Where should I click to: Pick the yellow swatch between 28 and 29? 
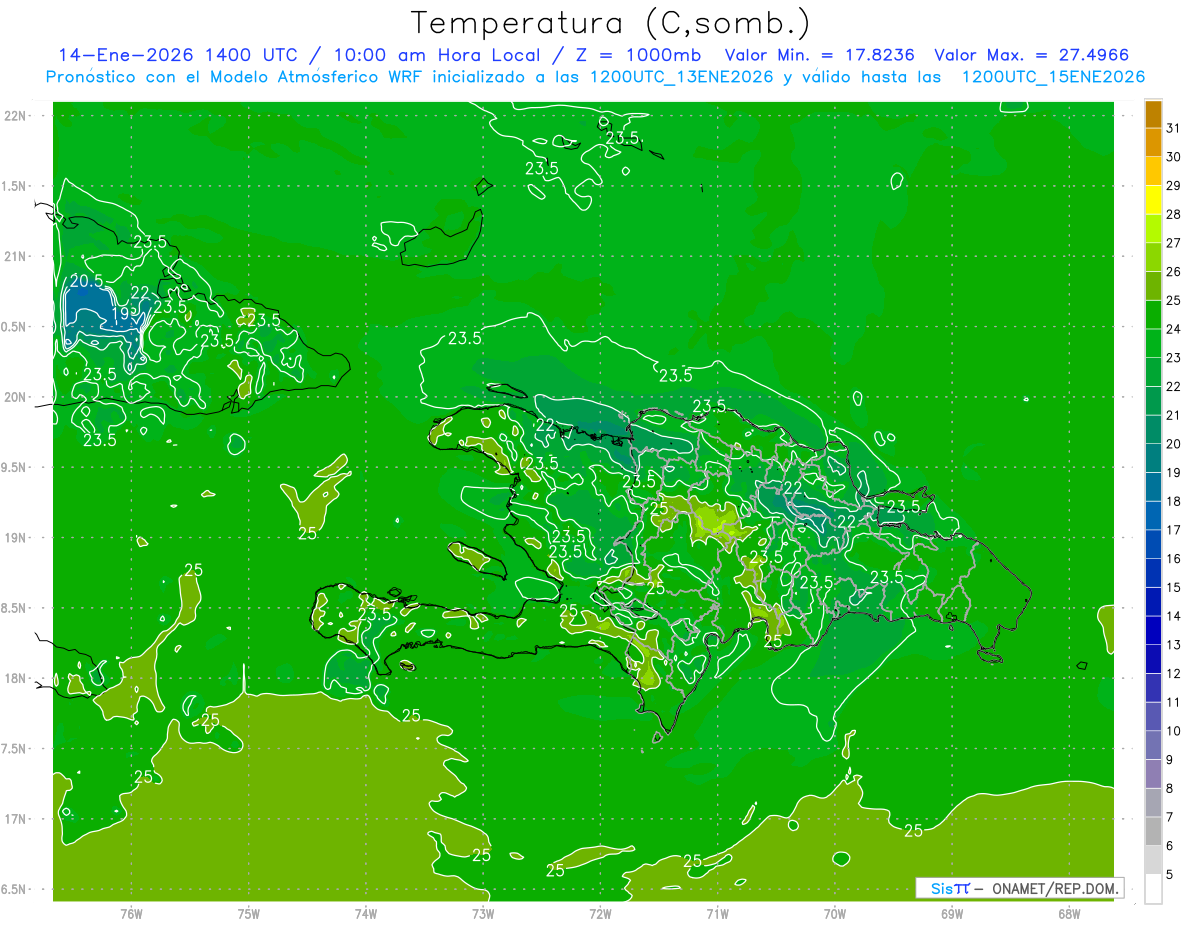(1153, 200)
